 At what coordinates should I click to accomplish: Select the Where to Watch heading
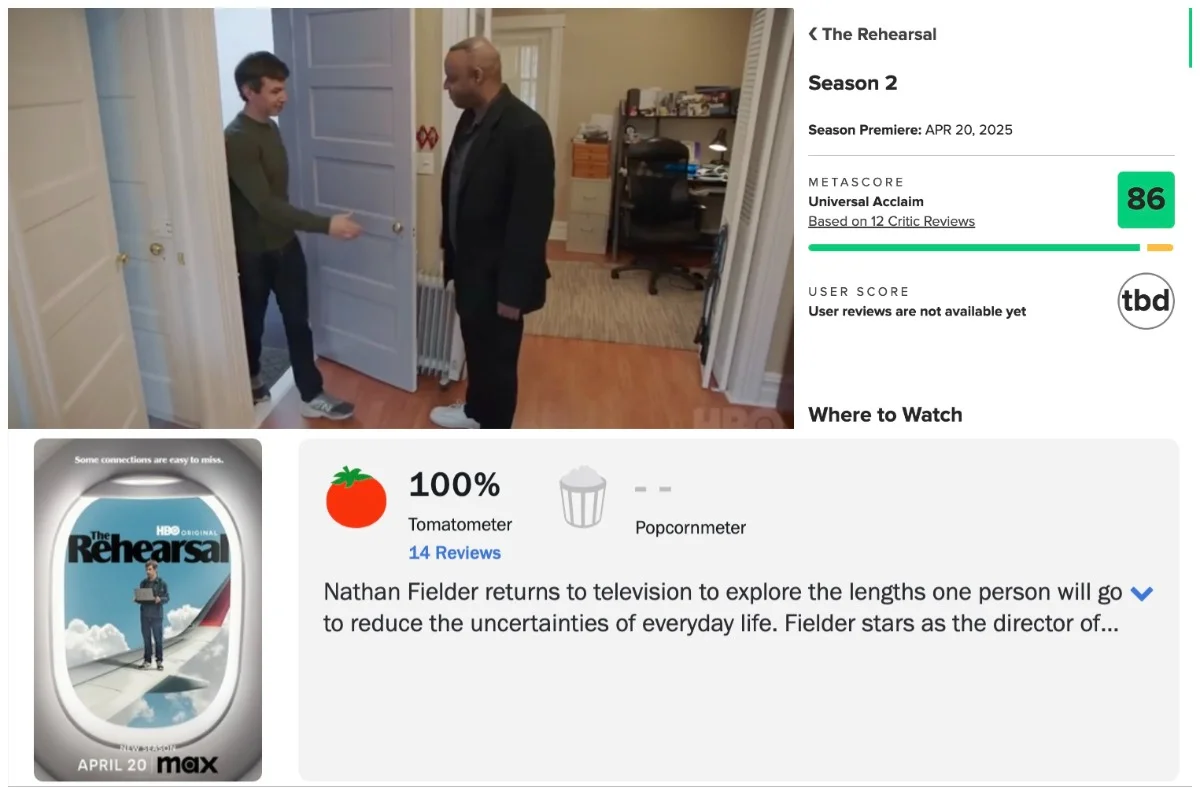tap(885, 415)
